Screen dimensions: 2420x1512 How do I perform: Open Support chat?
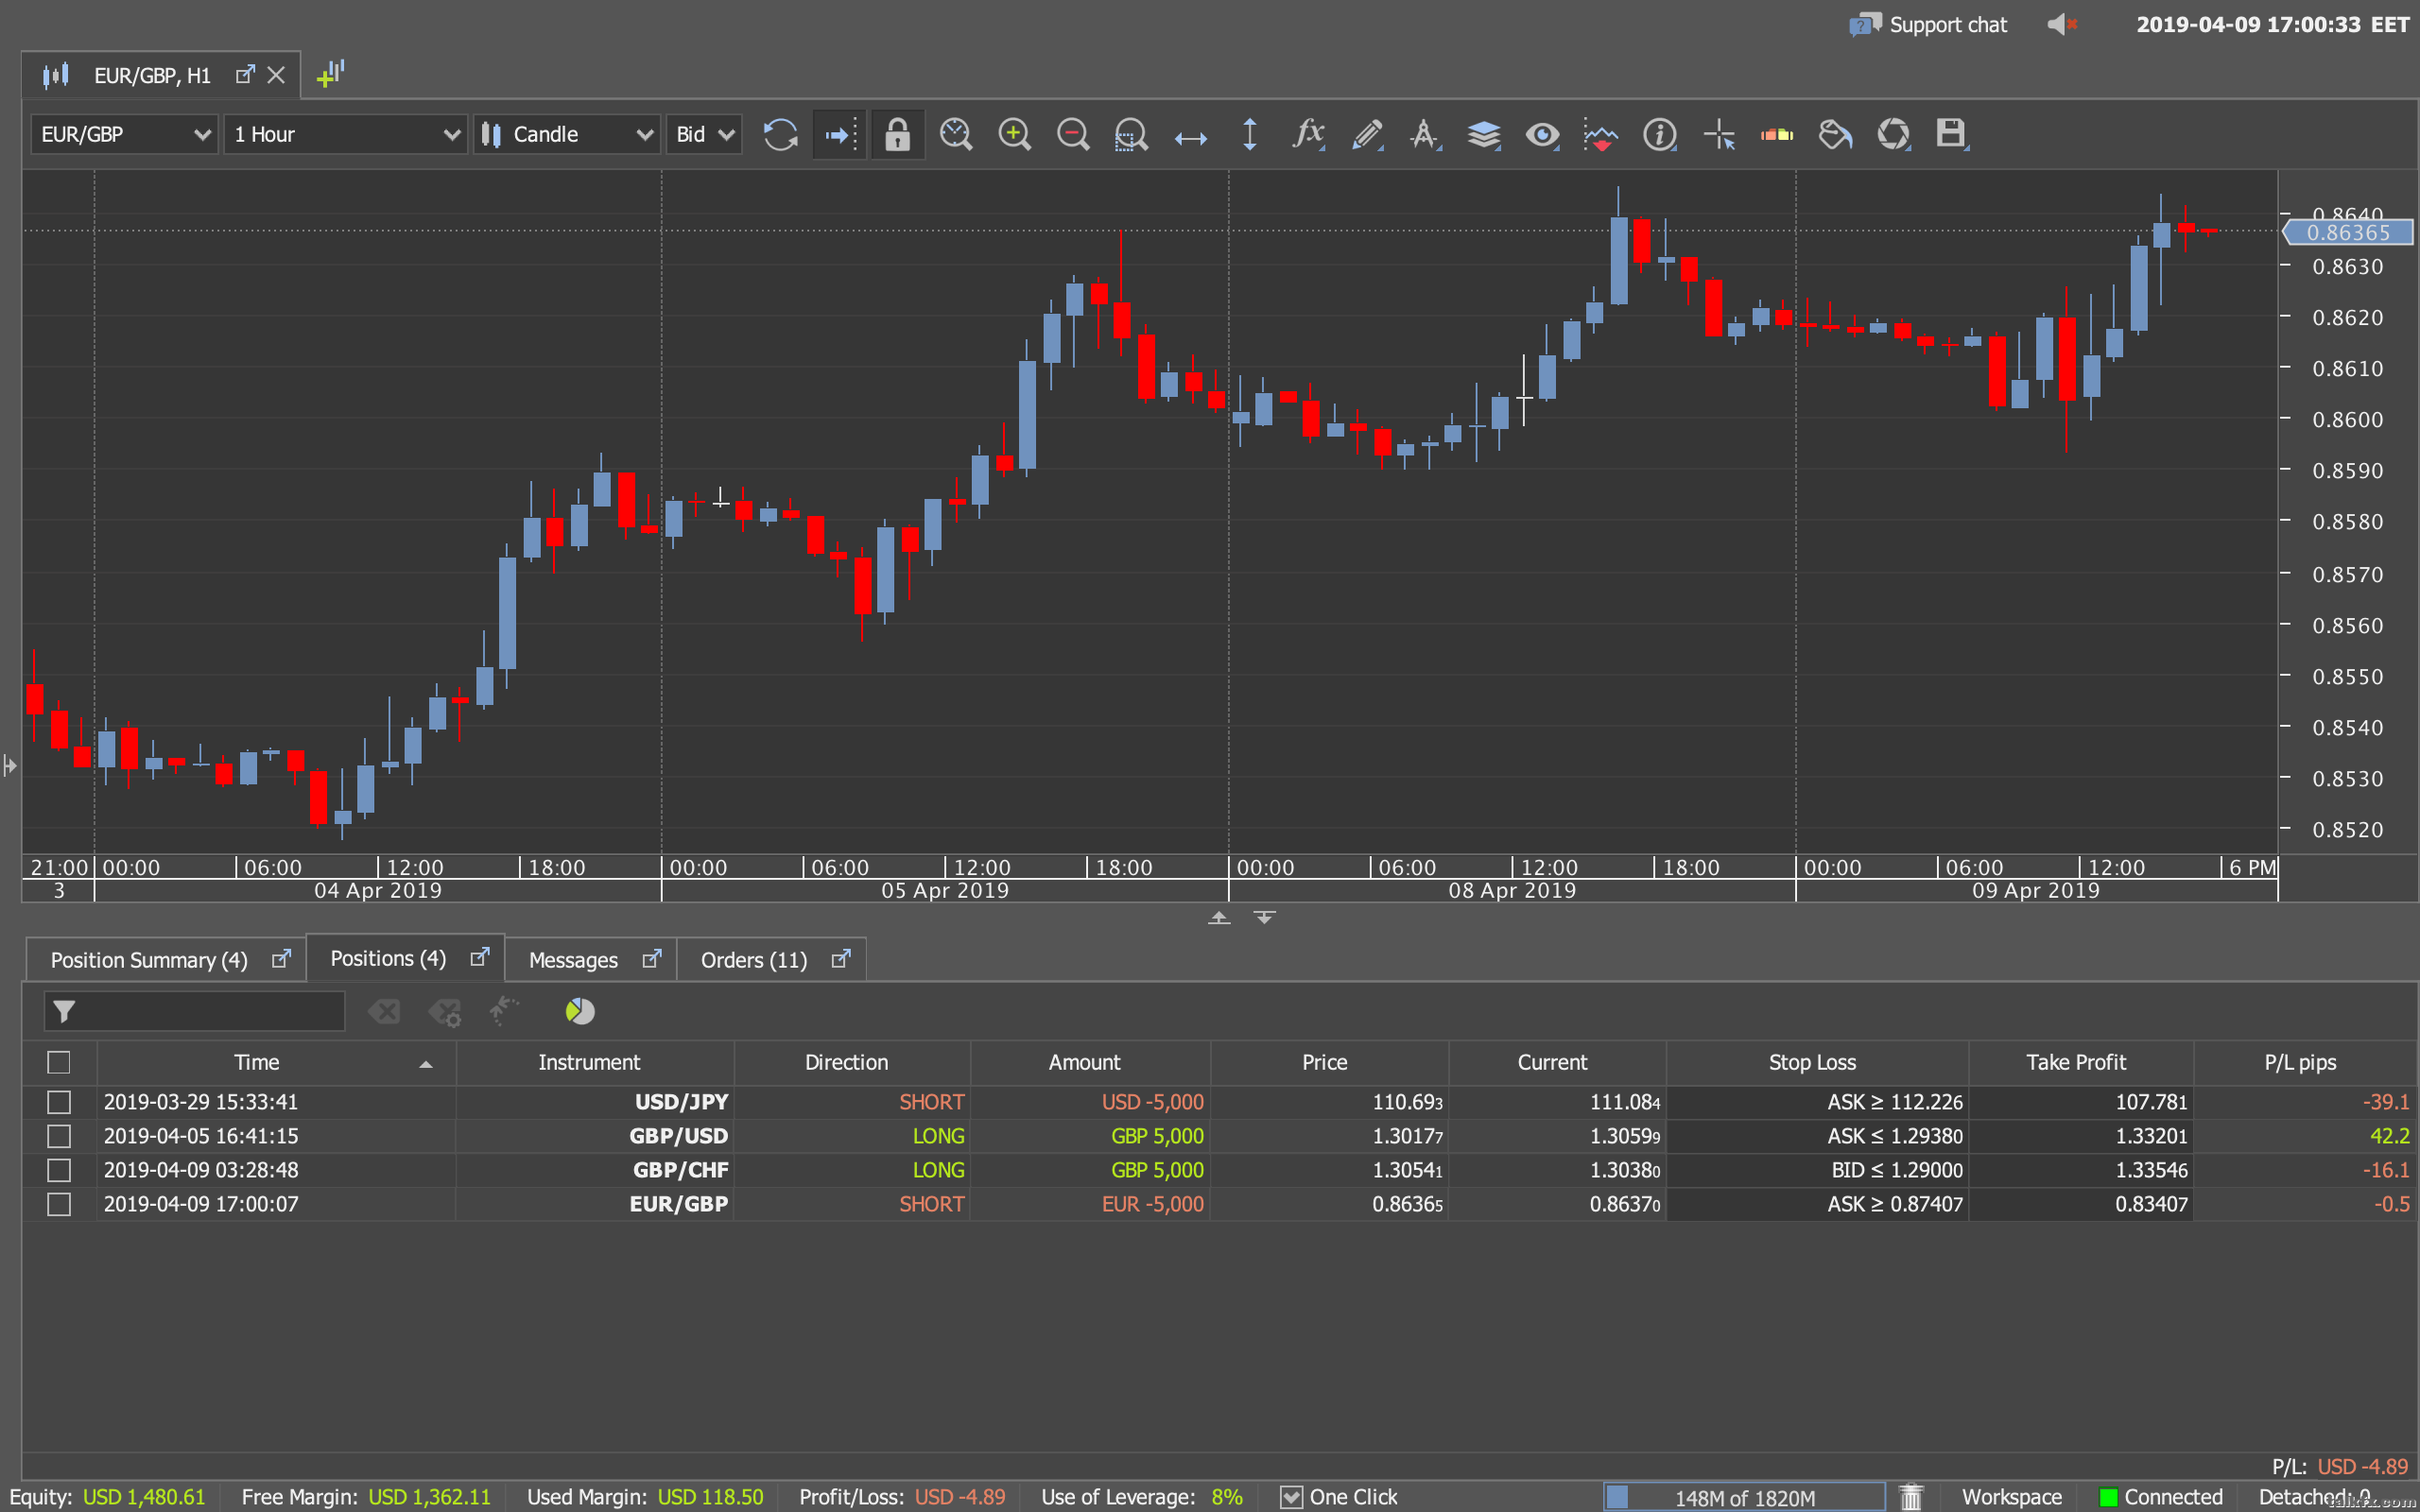click(1928, 25)
